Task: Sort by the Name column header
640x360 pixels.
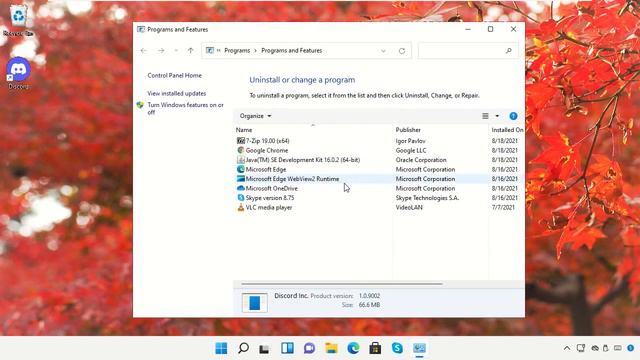Action: click(244, 130)
